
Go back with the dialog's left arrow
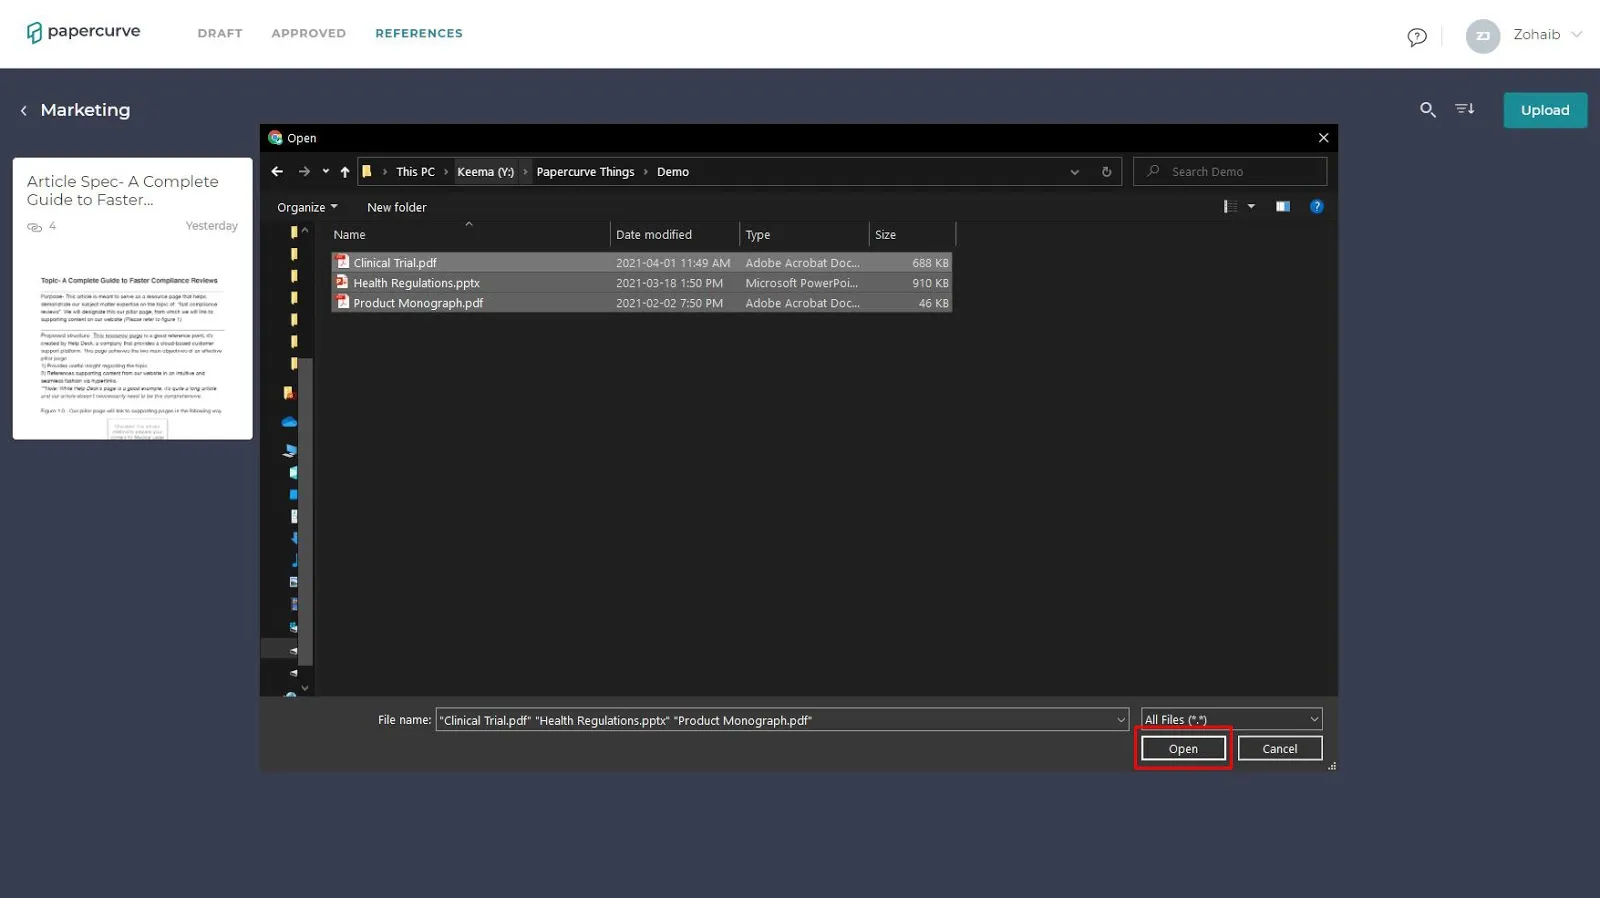click(x=277, y=172)
